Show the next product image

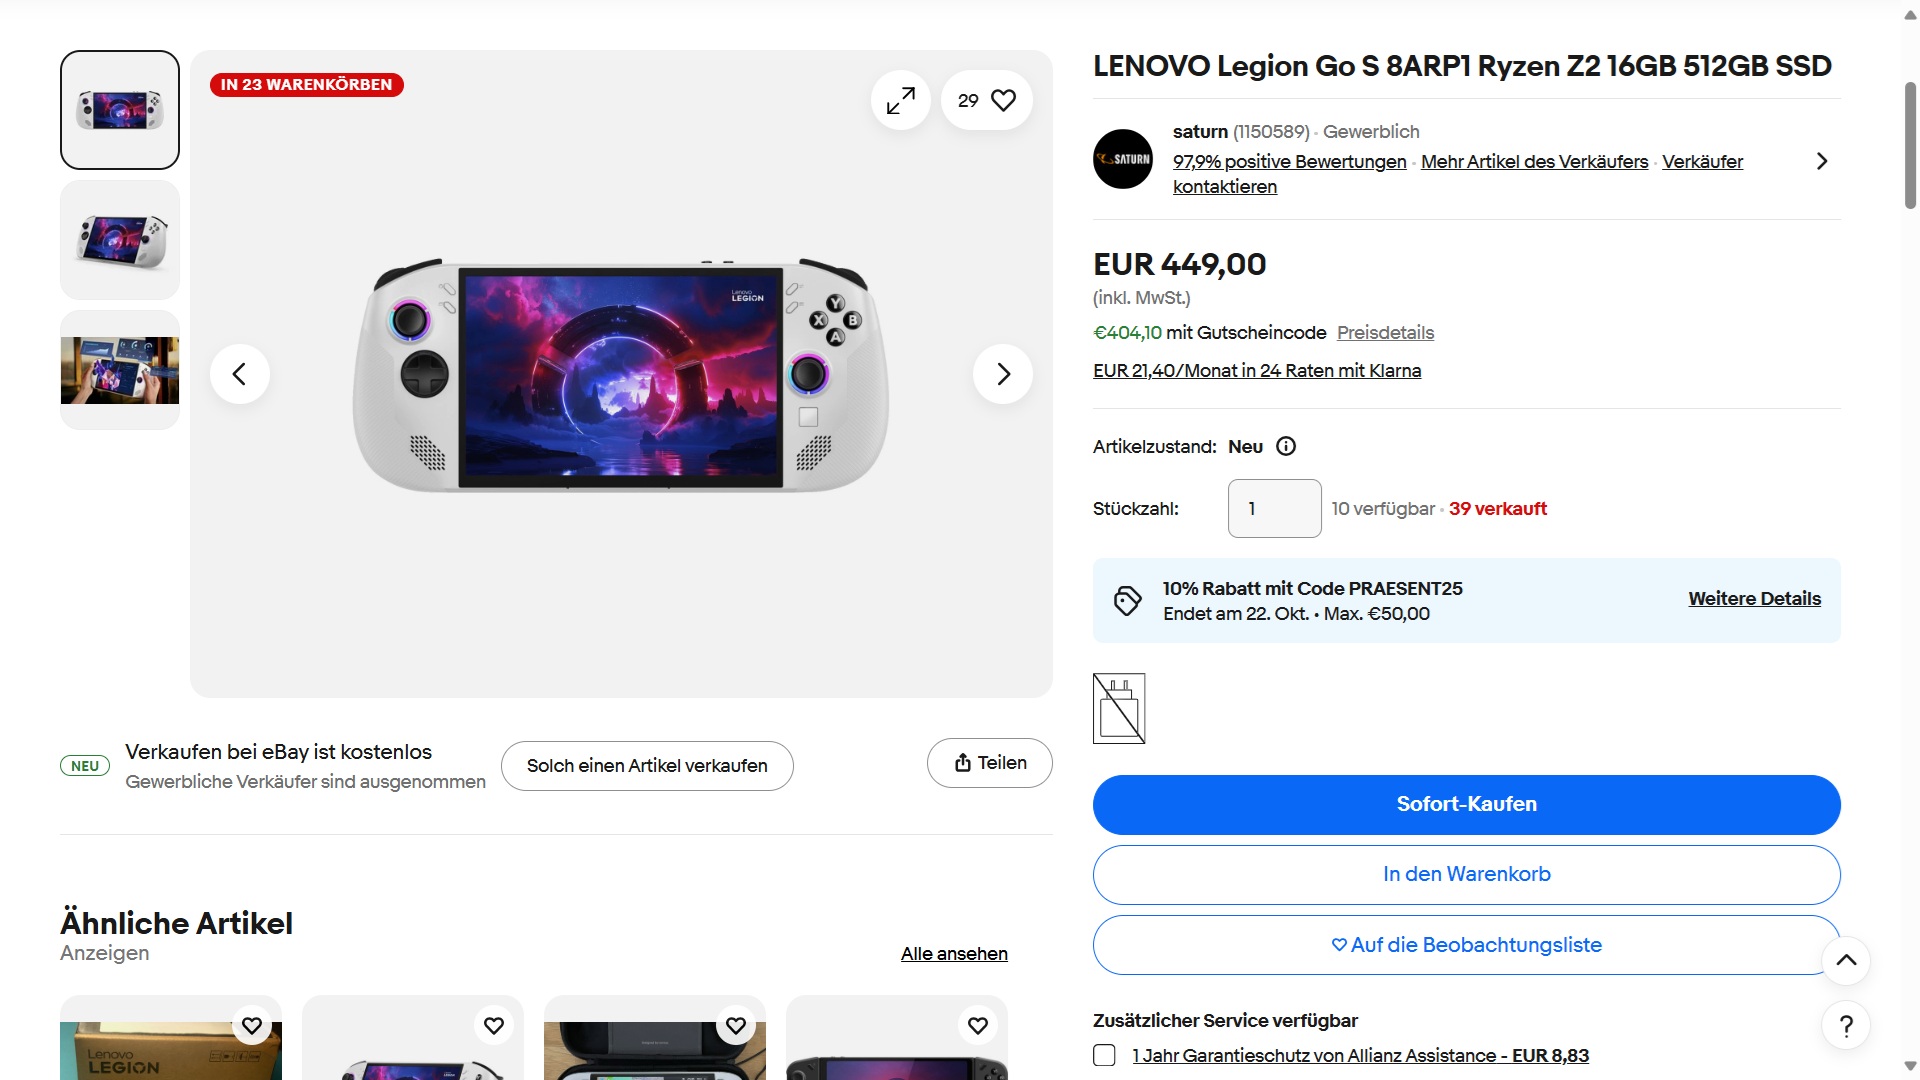pyautogui.click(x=1002, y=374)
